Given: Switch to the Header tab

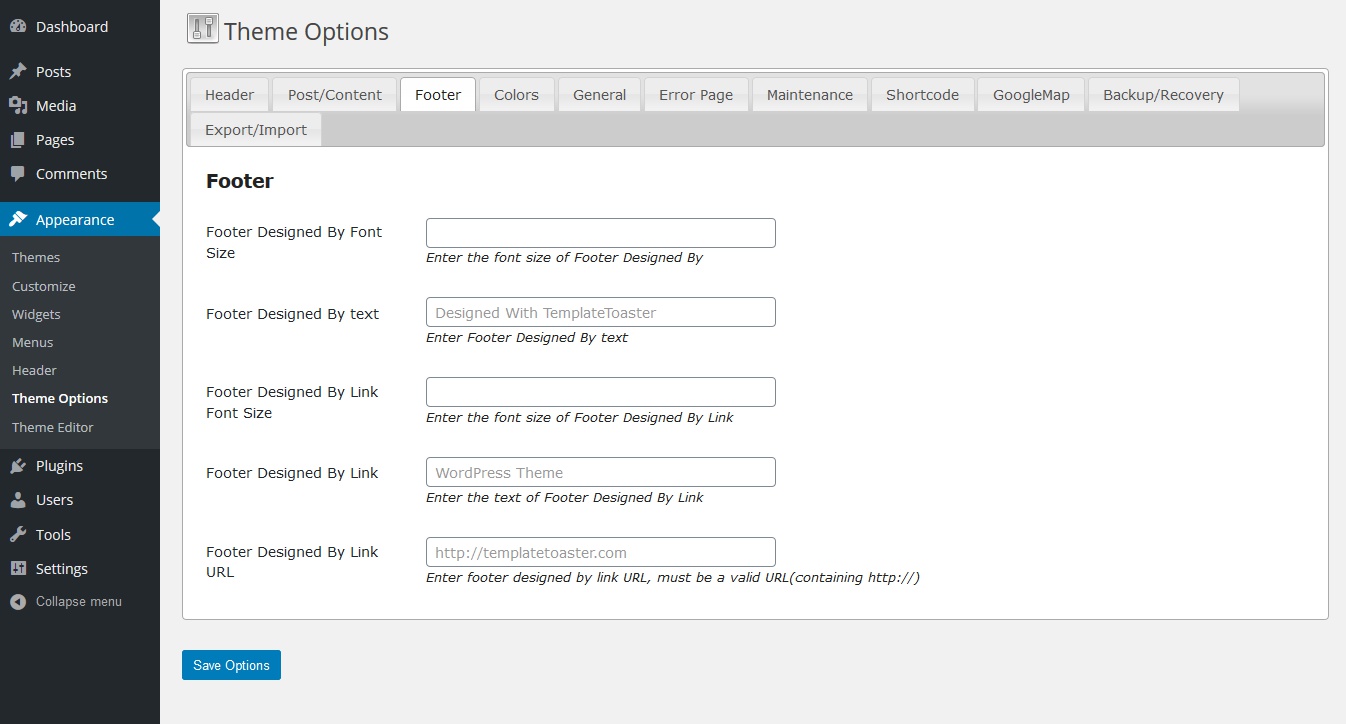Looking at the screenshot, I should tap(228, 94).
